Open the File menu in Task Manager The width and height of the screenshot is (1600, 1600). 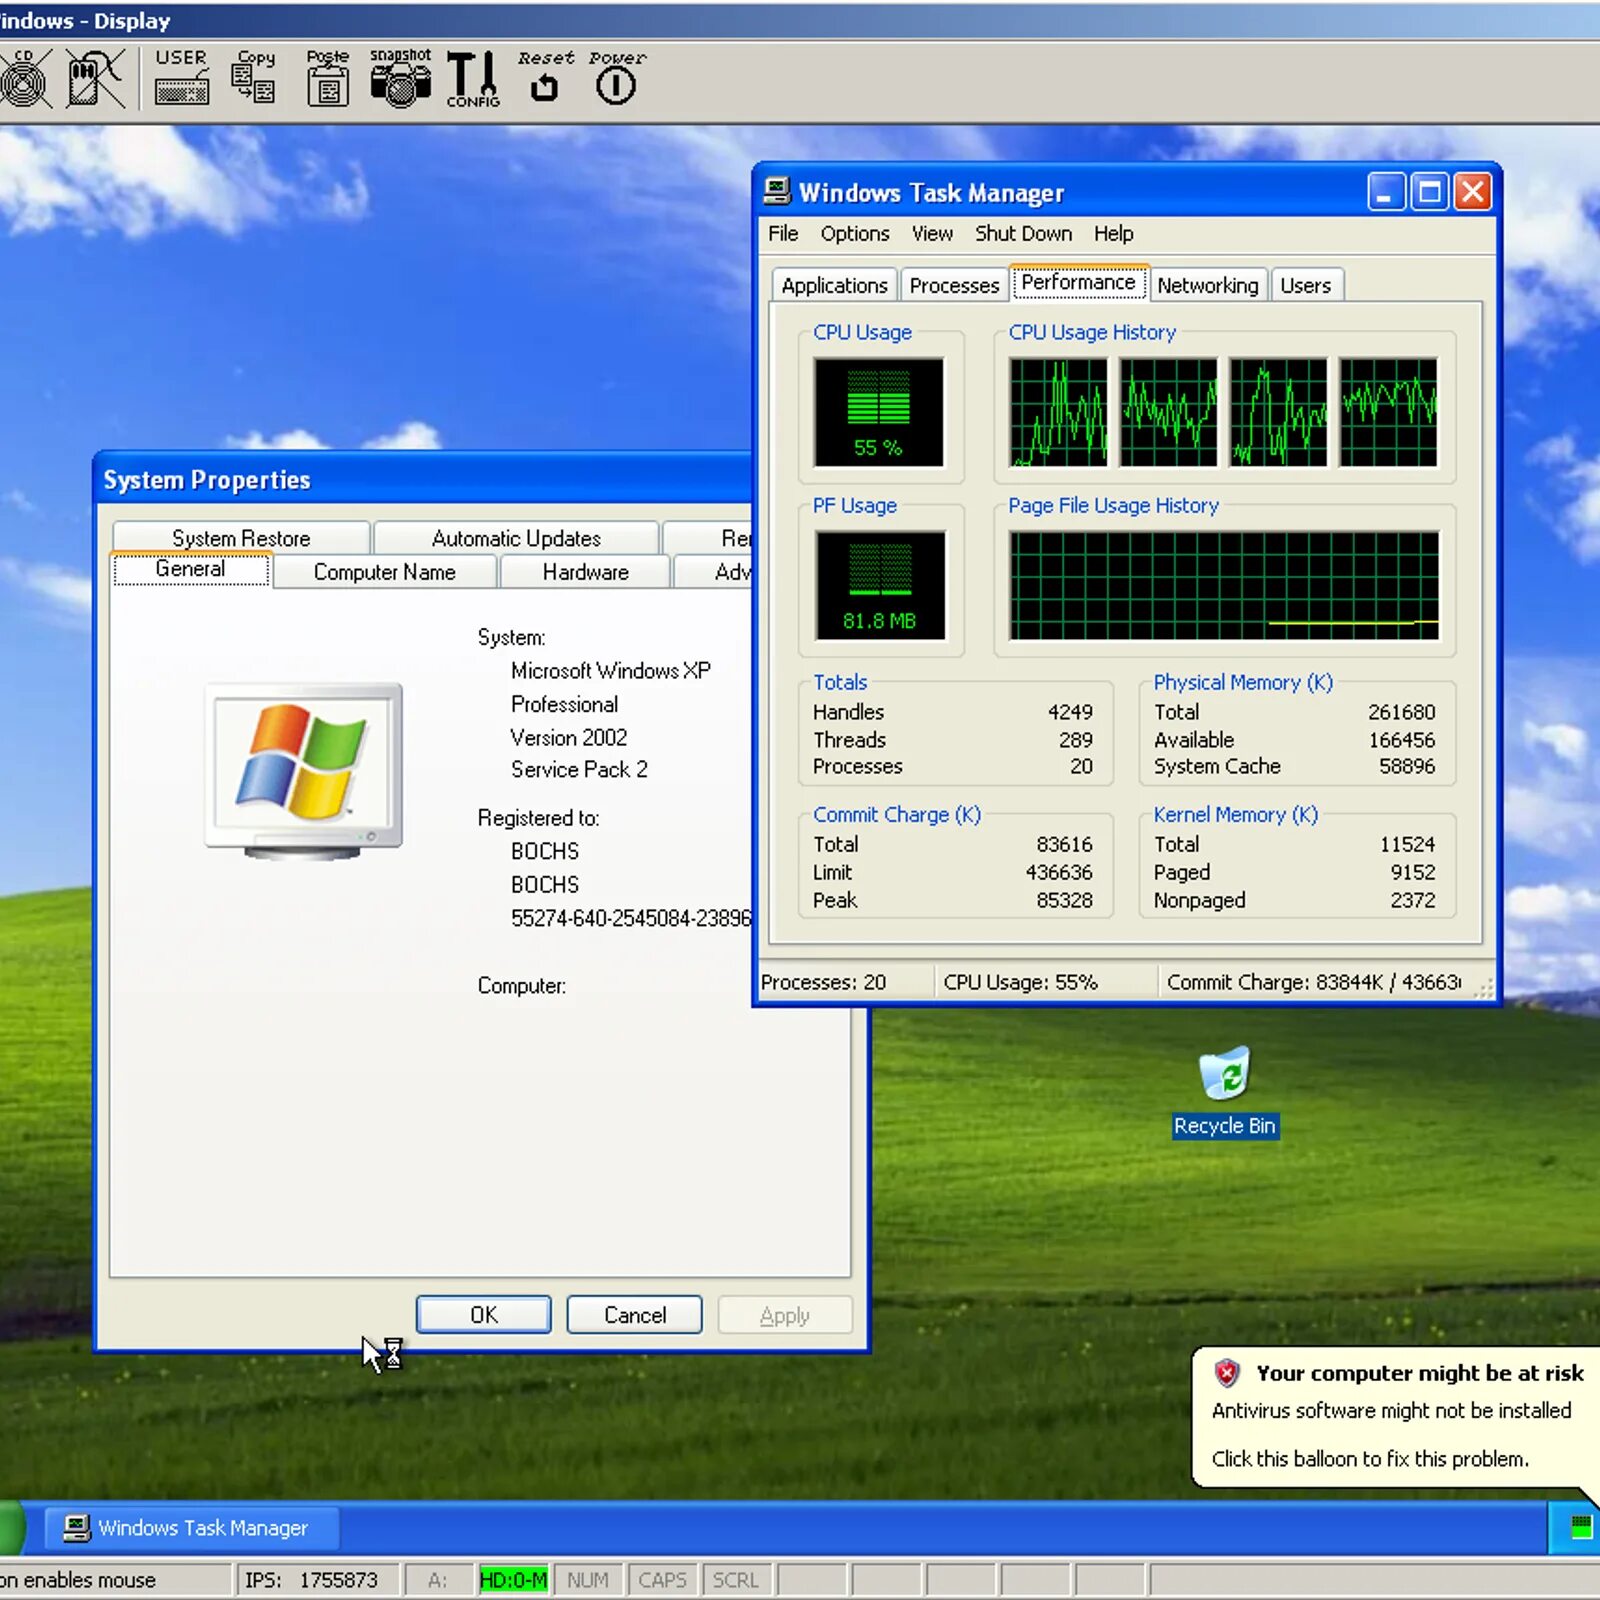(783, 234)
